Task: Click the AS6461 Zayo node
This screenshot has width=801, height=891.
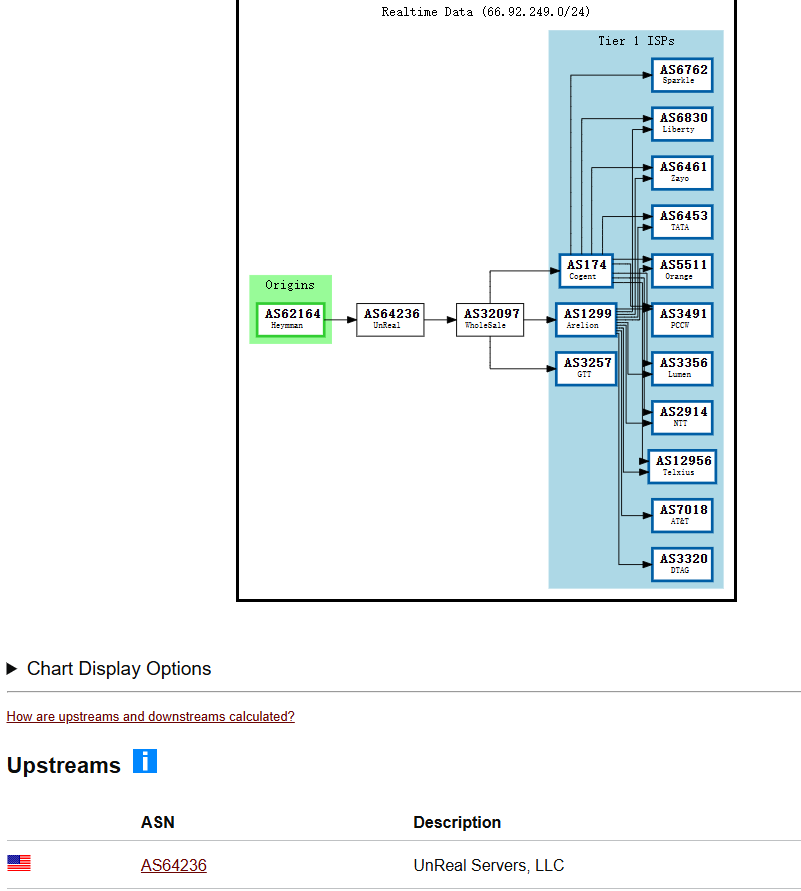Action: (x=682, y=173)
